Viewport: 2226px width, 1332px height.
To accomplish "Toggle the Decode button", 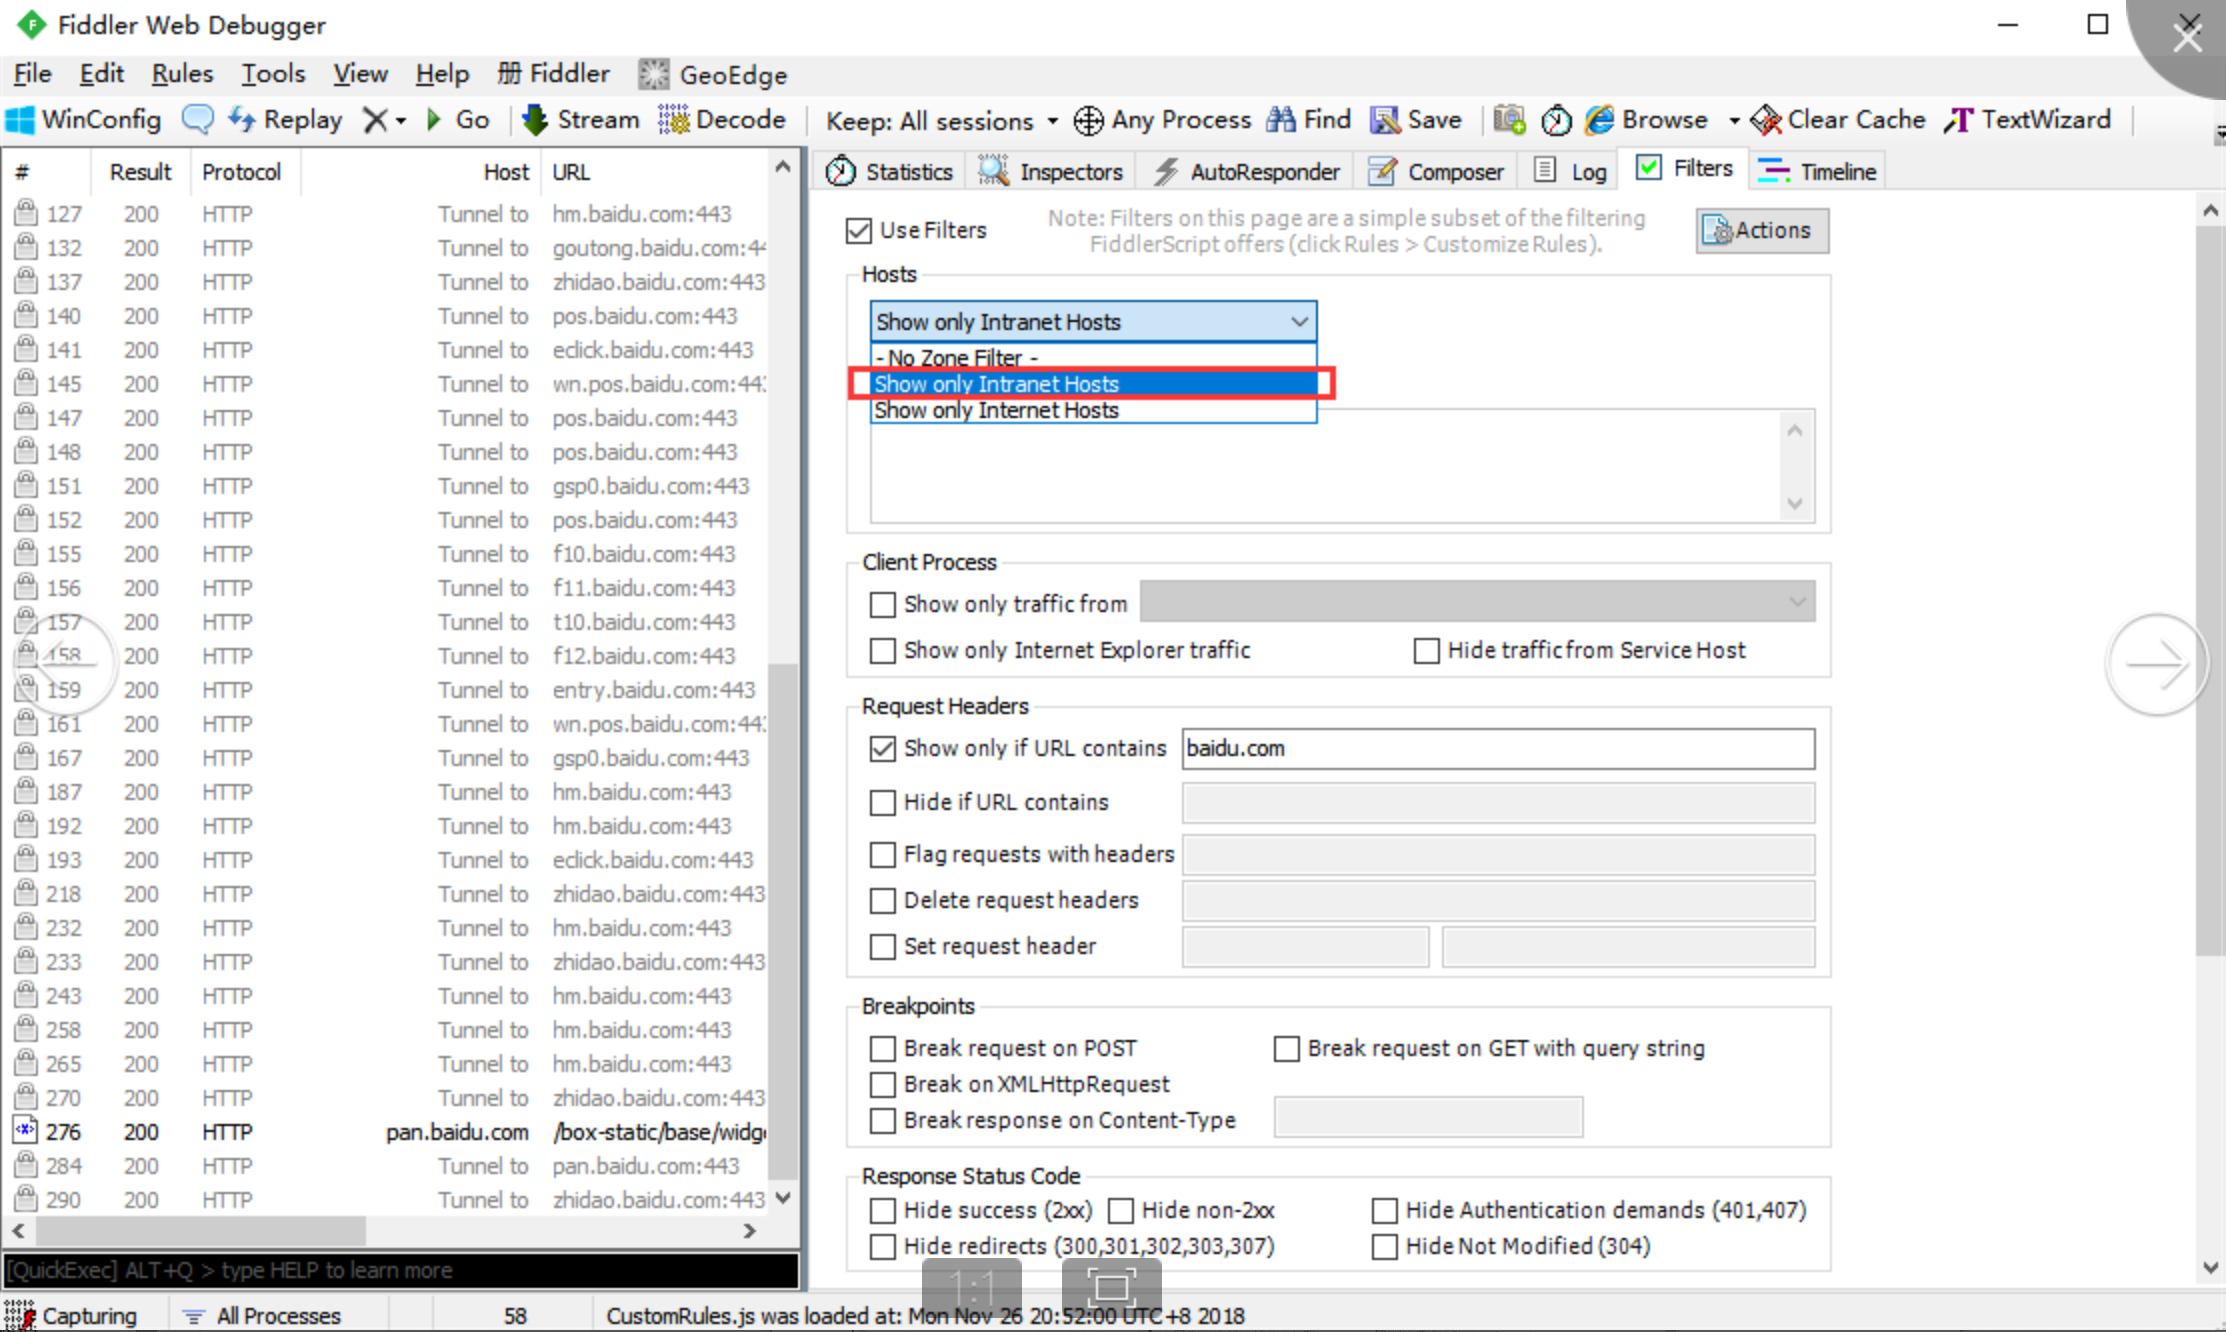I will [x=722, y=120].
